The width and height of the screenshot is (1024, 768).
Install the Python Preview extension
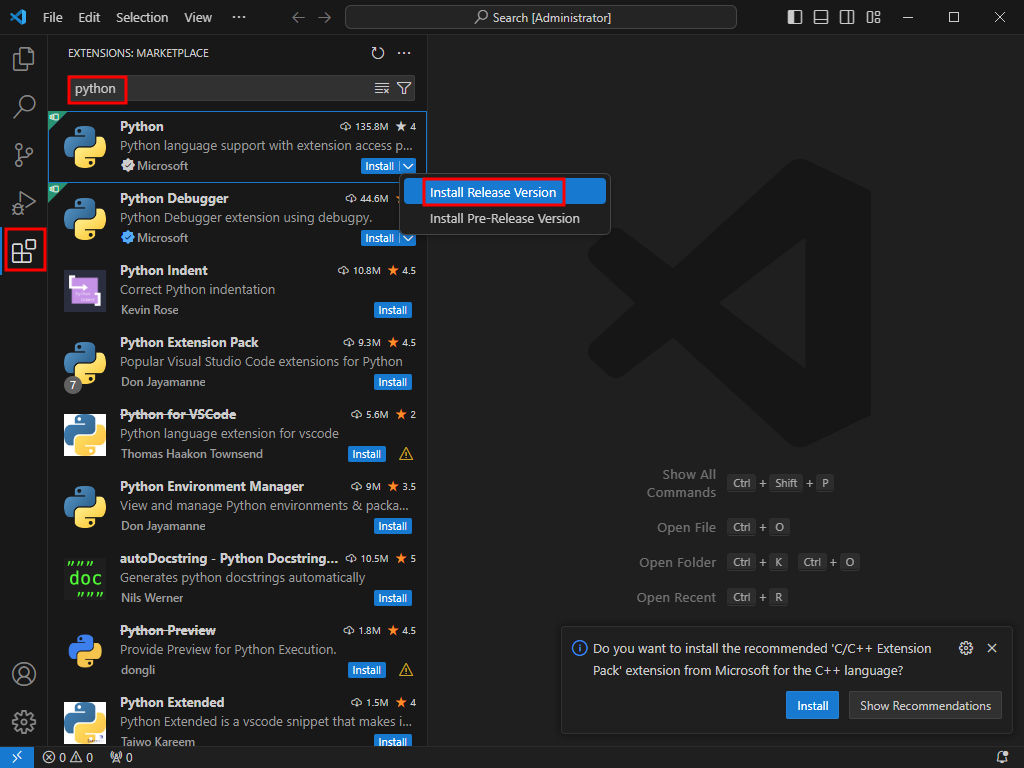(366, 670)
